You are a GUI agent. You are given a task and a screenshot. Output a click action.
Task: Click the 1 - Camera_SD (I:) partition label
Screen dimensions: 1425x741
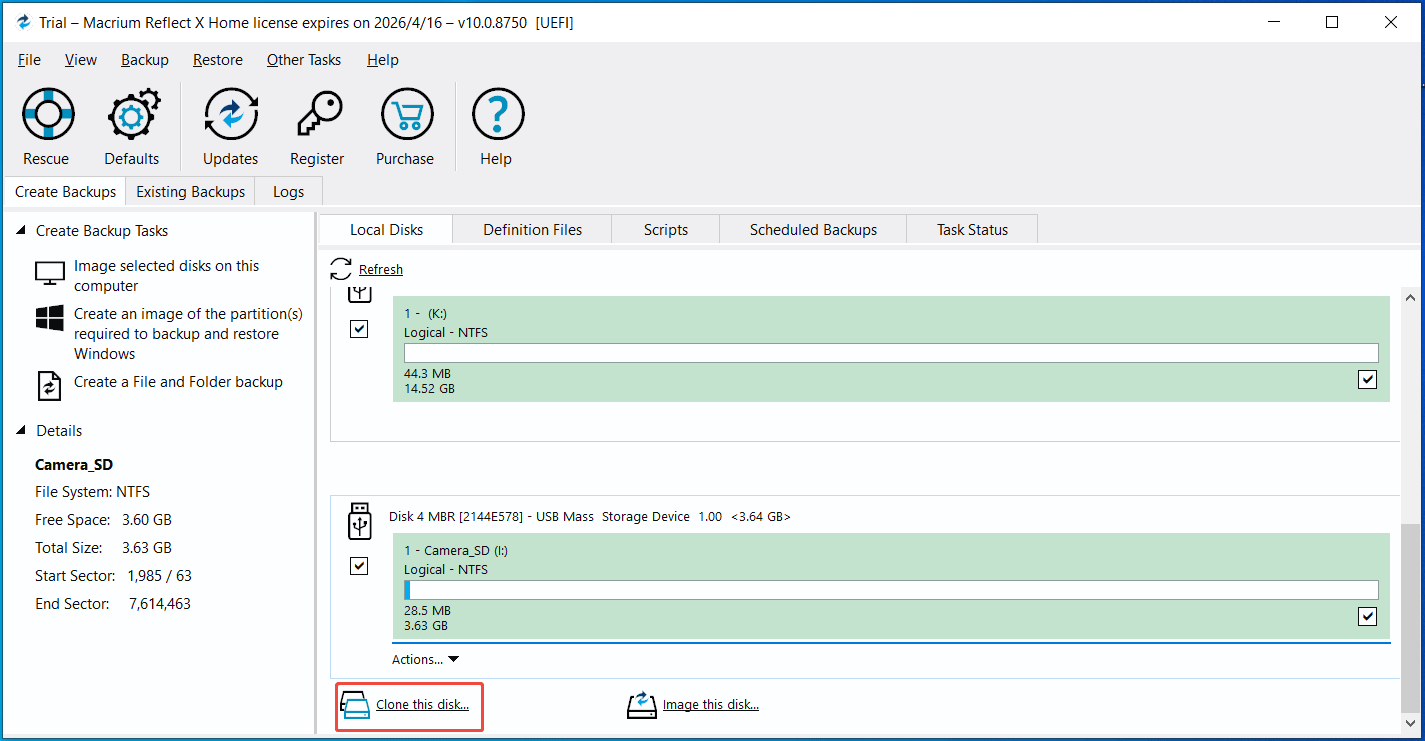click(x=456, y=551)
